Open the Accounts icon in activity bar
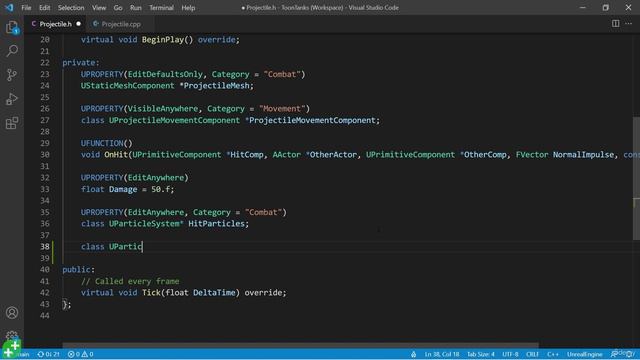This screenshot has height=360, width=640. tap(12, 313)
